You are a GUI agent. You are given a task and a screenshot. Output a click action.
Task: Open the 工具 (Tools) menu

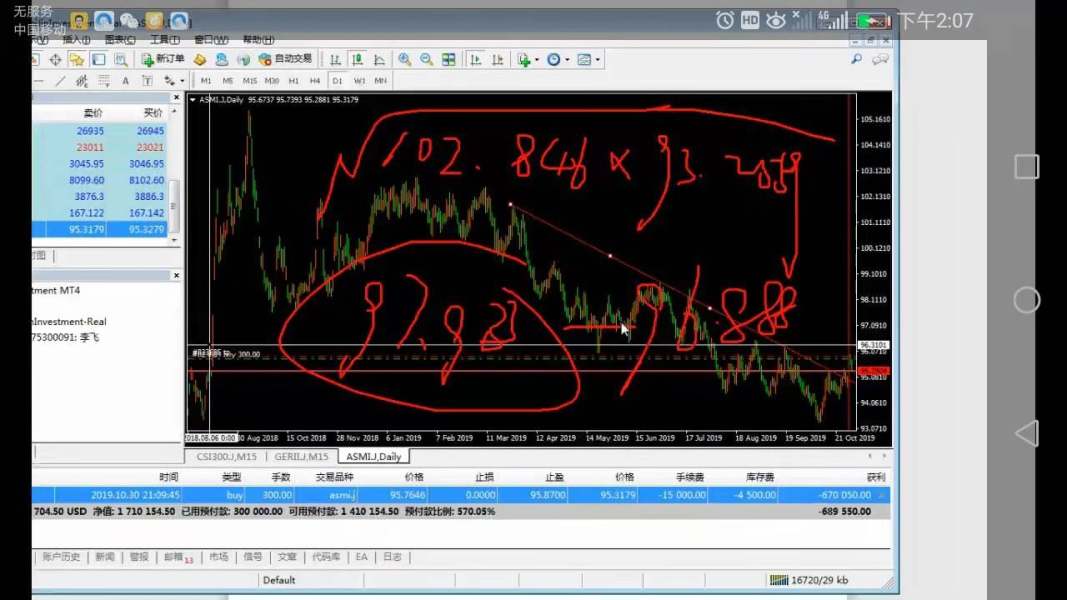coord(165,40)
